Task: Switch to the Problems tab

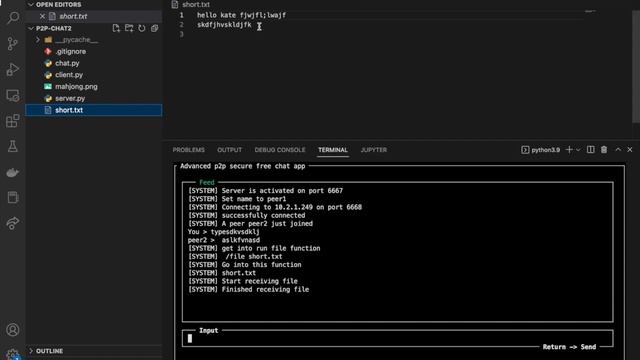Action: 189,150
